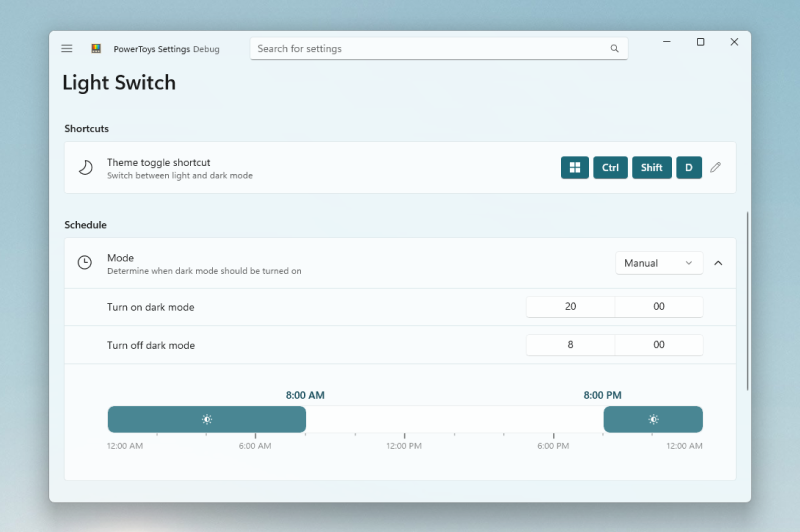This screenshot has width=800, height=532.
Task: Click the D key shortcut button
Action: 689,168
